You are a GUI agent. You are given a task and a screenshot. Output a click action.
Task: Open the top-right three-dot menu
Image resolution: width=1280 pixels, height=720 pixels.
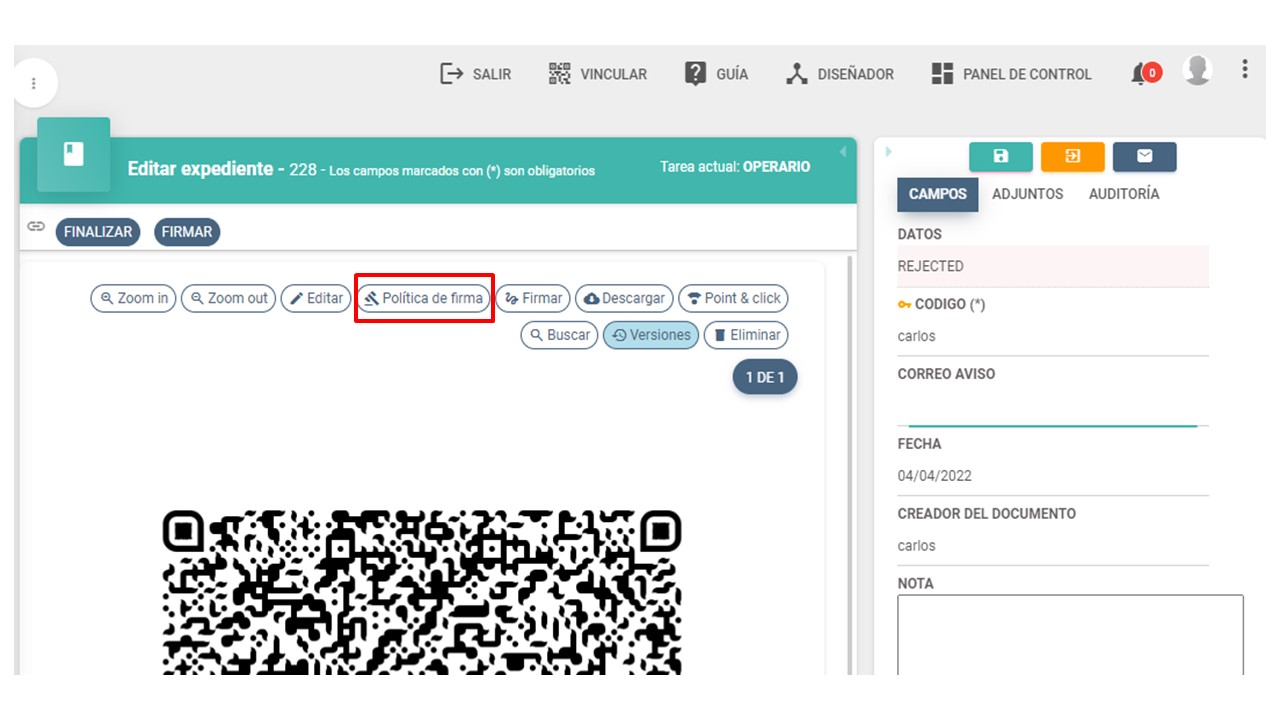(1245, 69)
